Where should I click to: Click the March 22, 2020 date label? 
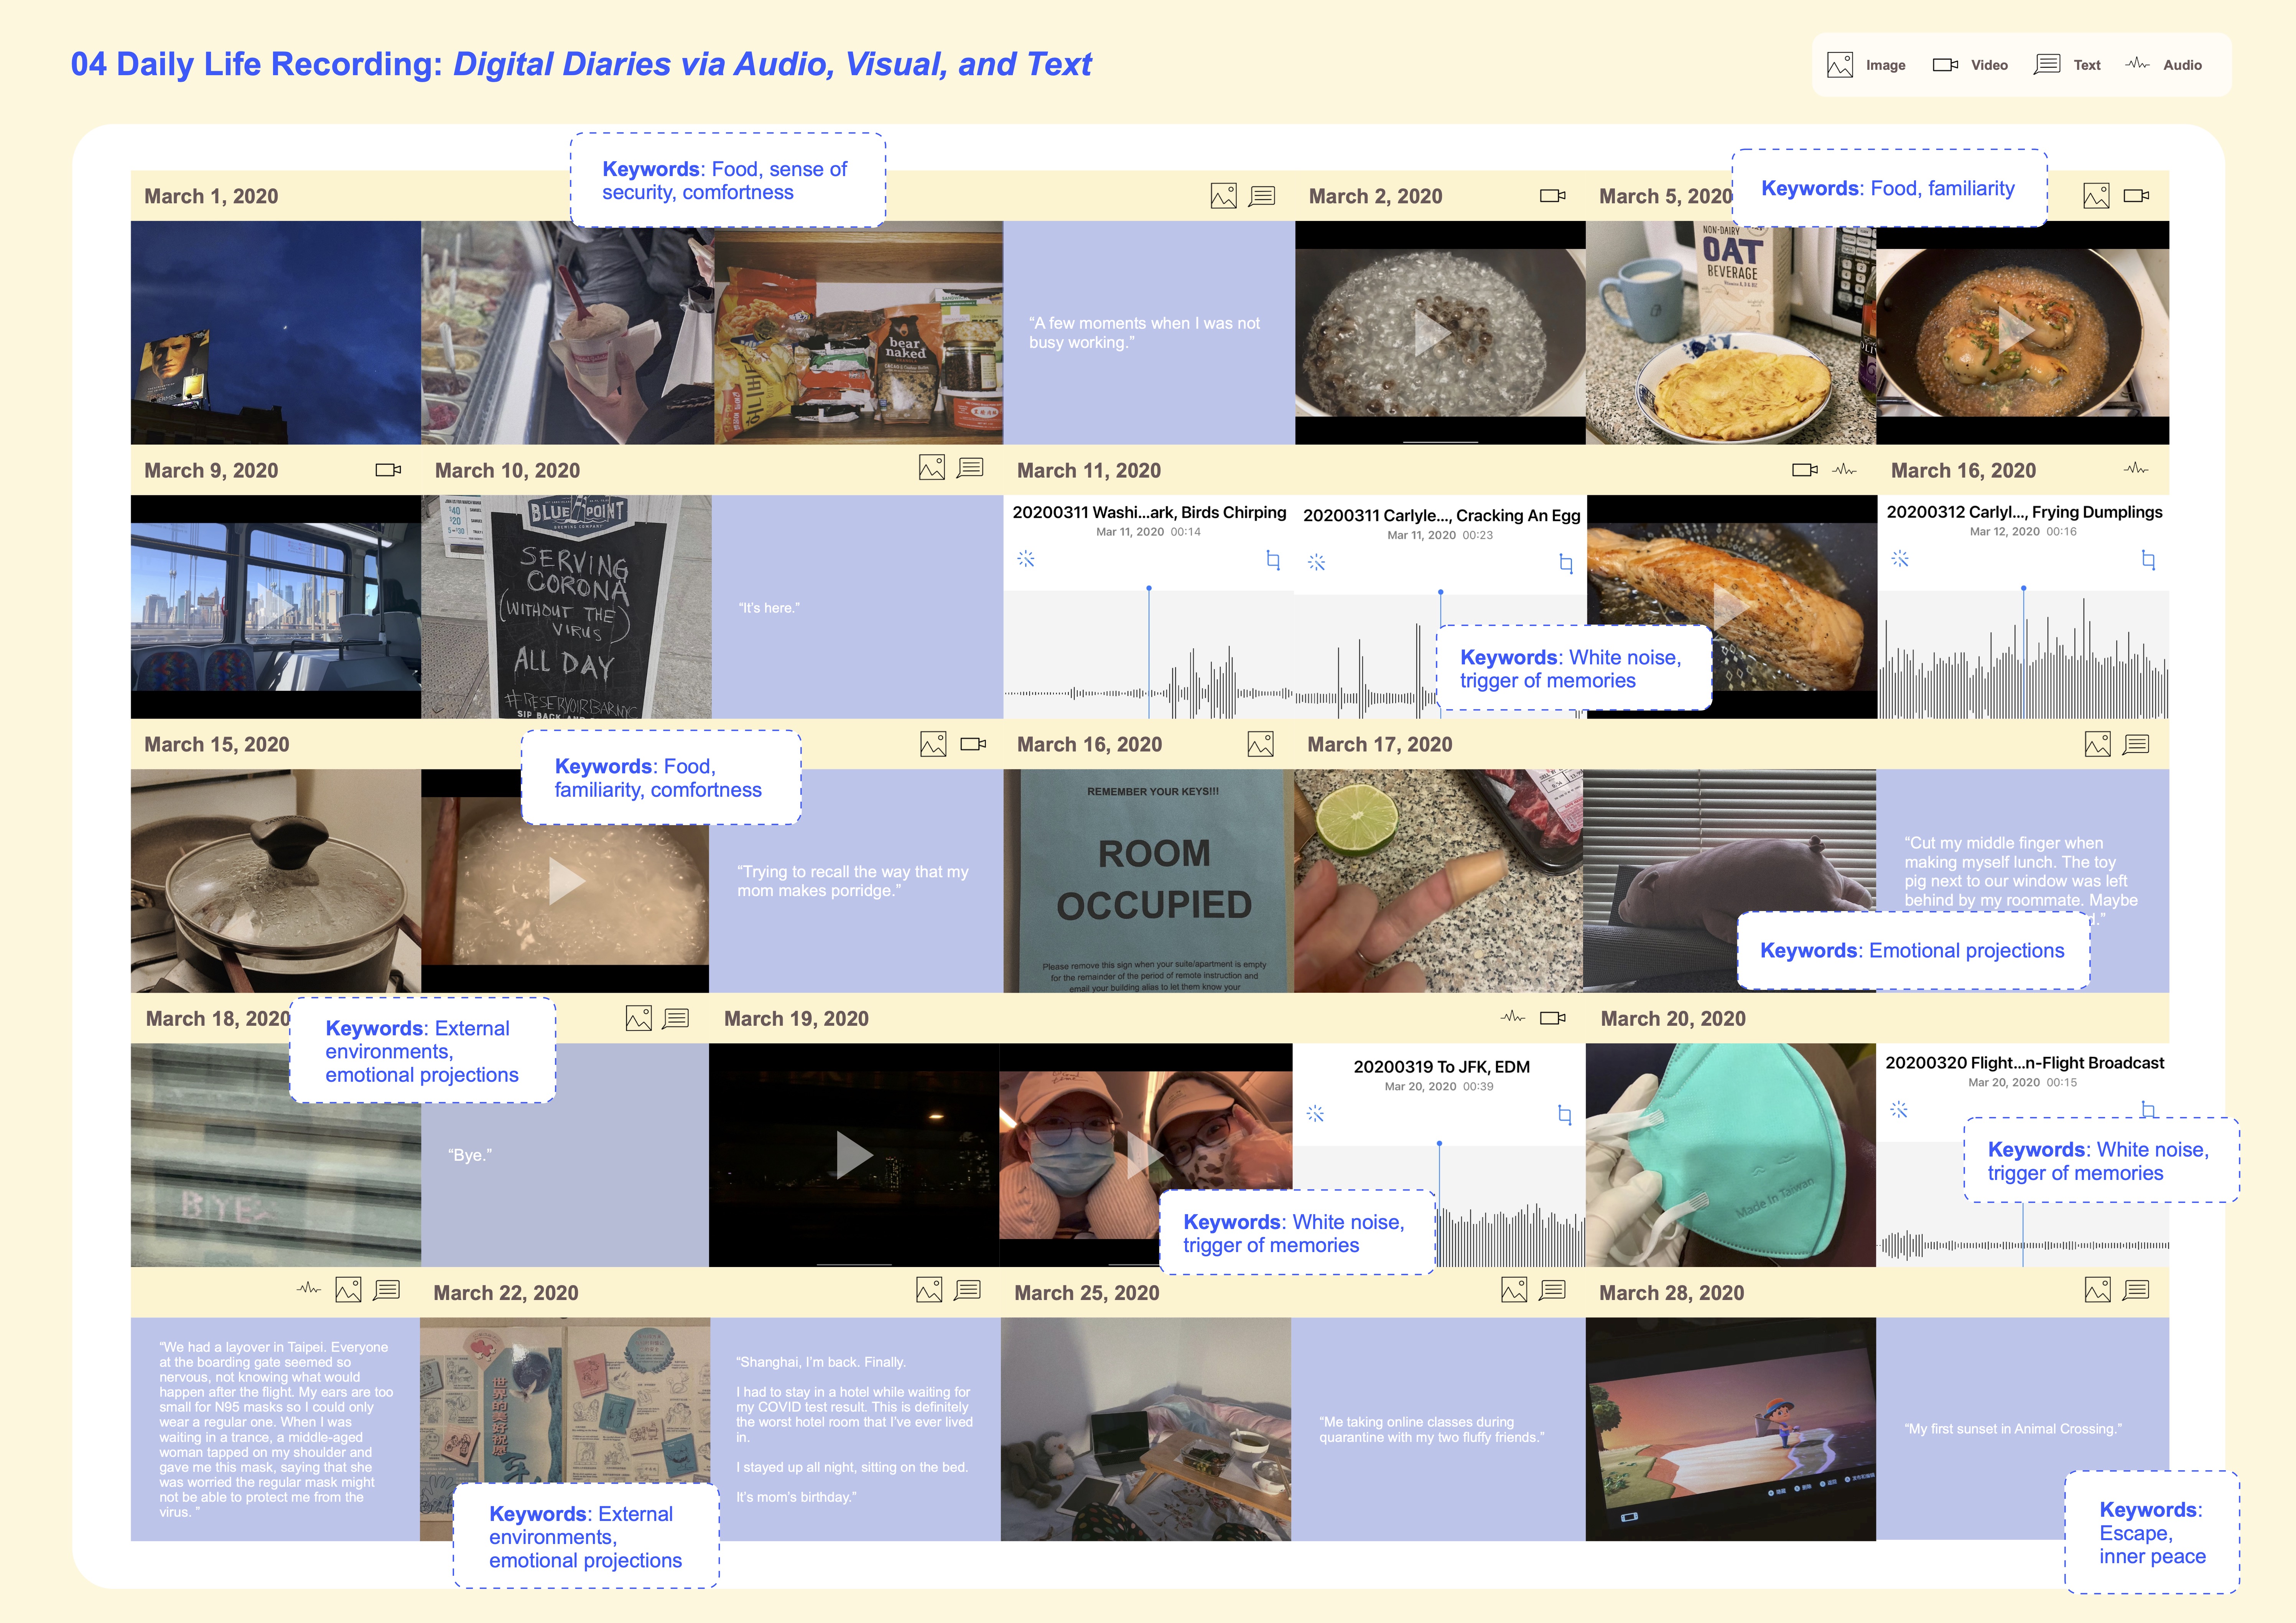coord(506,1293)
